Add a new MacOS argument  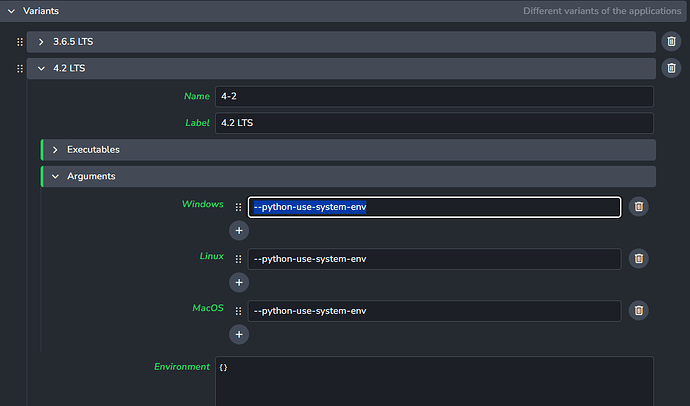tap(239, 335)
